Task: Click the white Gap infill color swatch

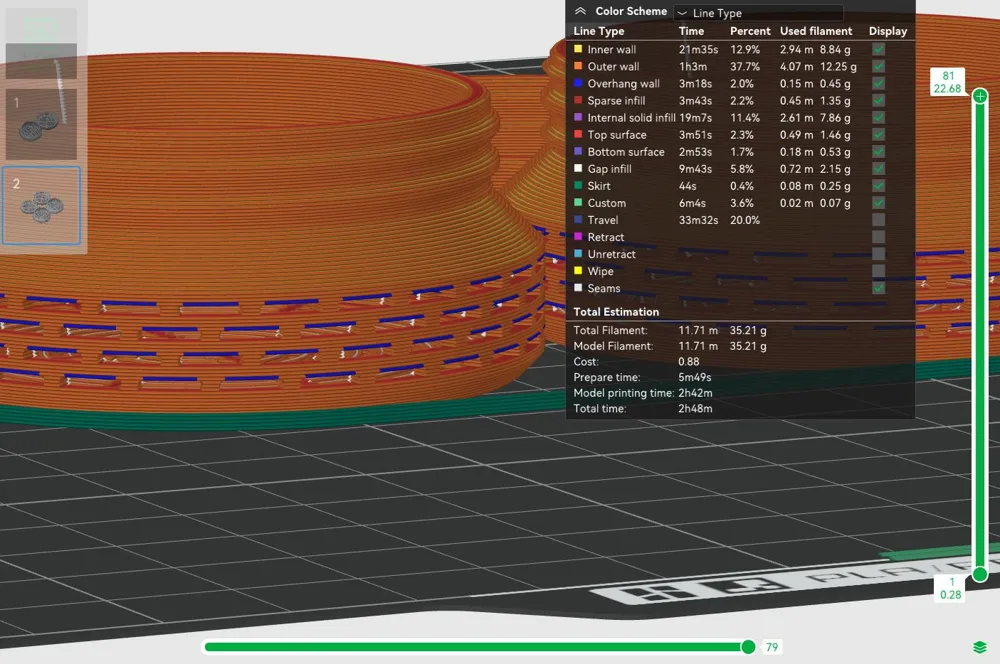Action: [x=578, y=169]
